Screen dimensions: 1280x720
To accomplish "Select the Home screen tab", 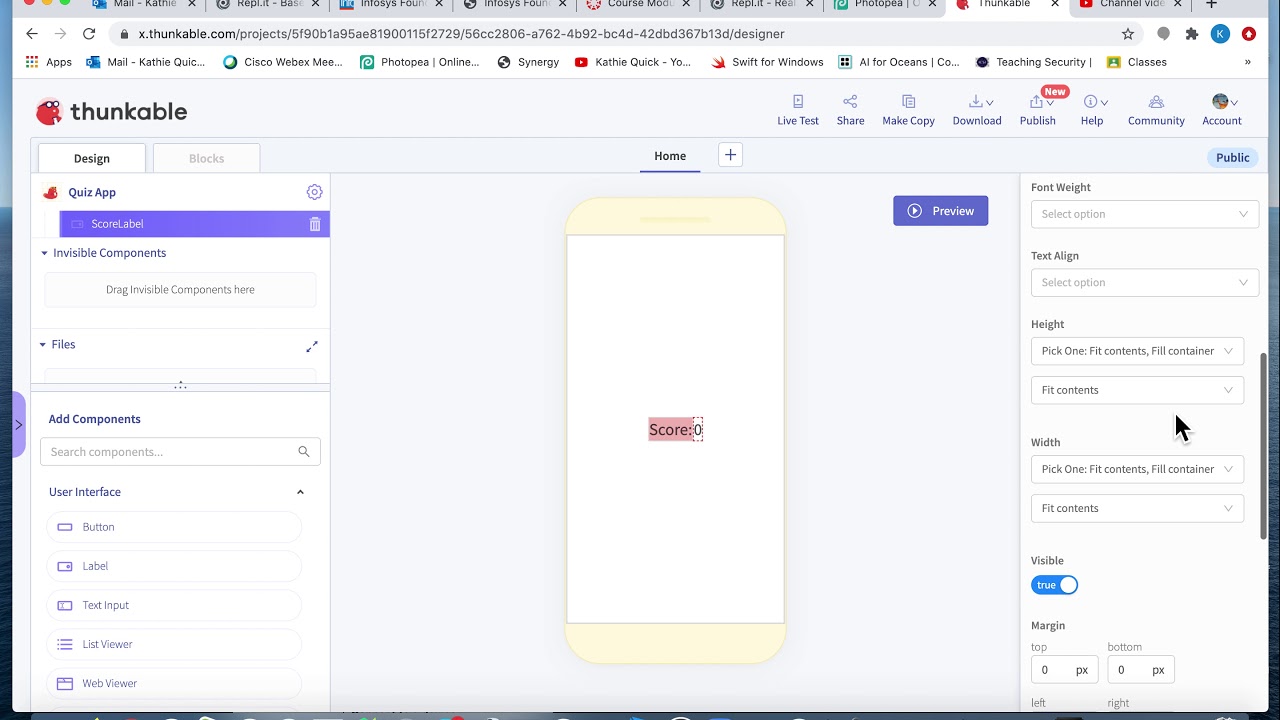I will pyautogui.click(x=670, y=156).
